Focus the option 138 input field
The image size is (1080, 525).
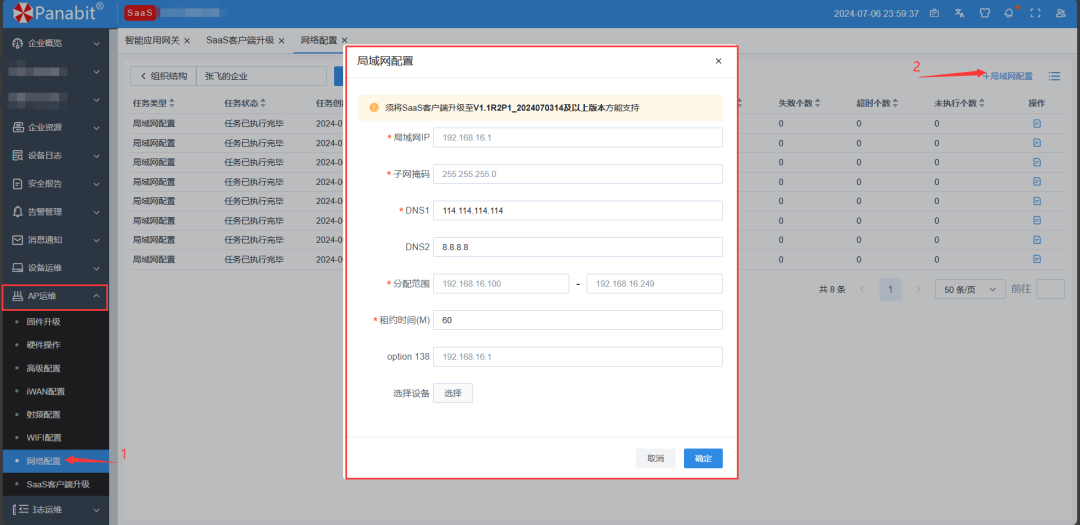click(x=578, y=357)
